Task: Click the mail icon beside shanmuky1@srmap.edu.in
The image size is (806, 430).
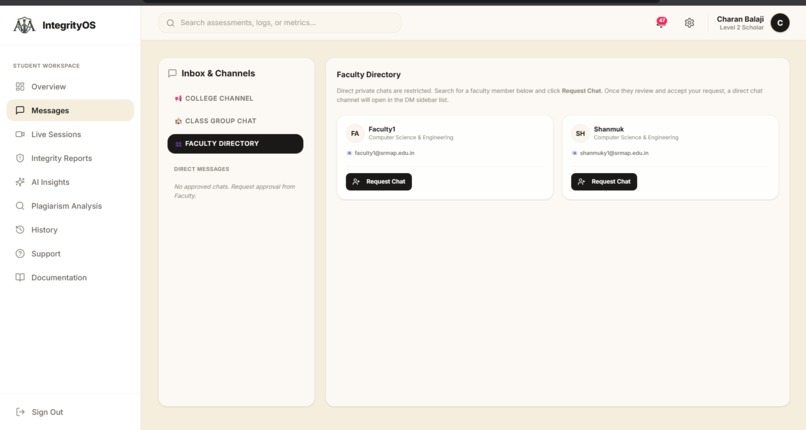Action: (x=574, y=153)
